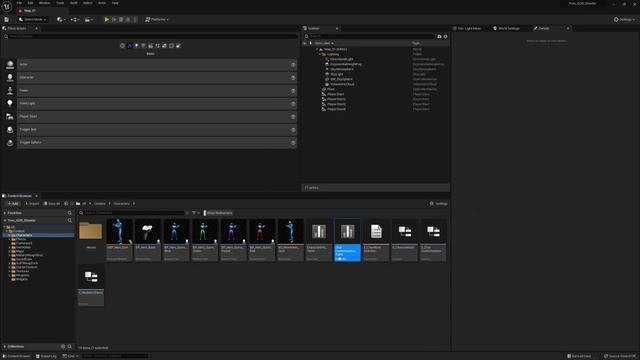Open the Build menu
Image resolution: width=640 pixels, height=360 pixels.
(73, 3)
